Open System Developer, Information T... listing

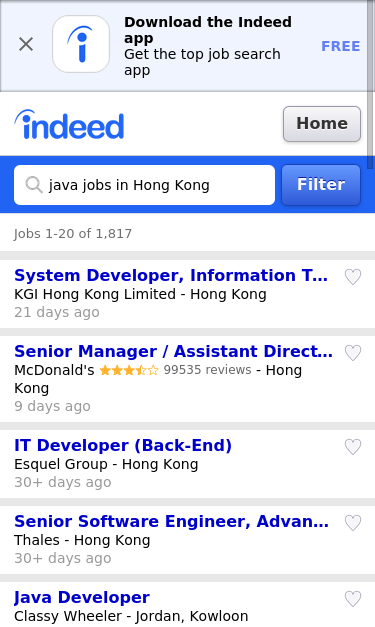[x=171, y=276]
